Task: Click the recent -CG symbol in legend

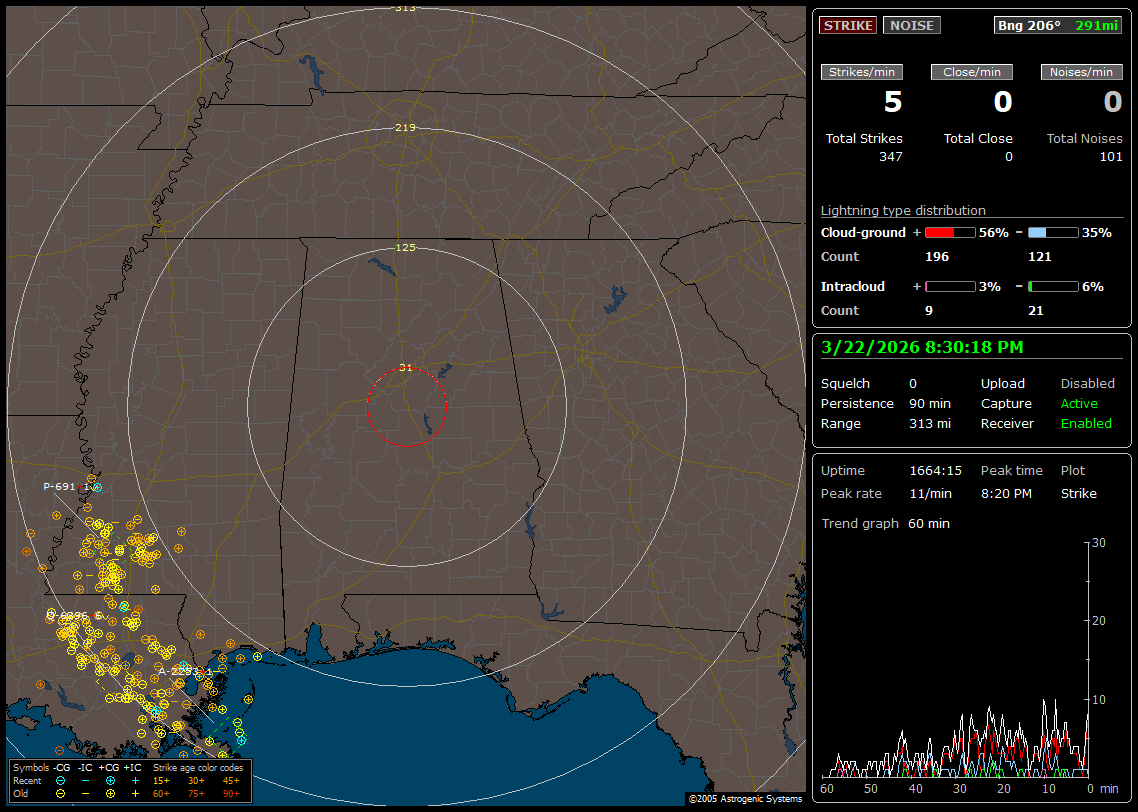Action: tap(61, 780)
